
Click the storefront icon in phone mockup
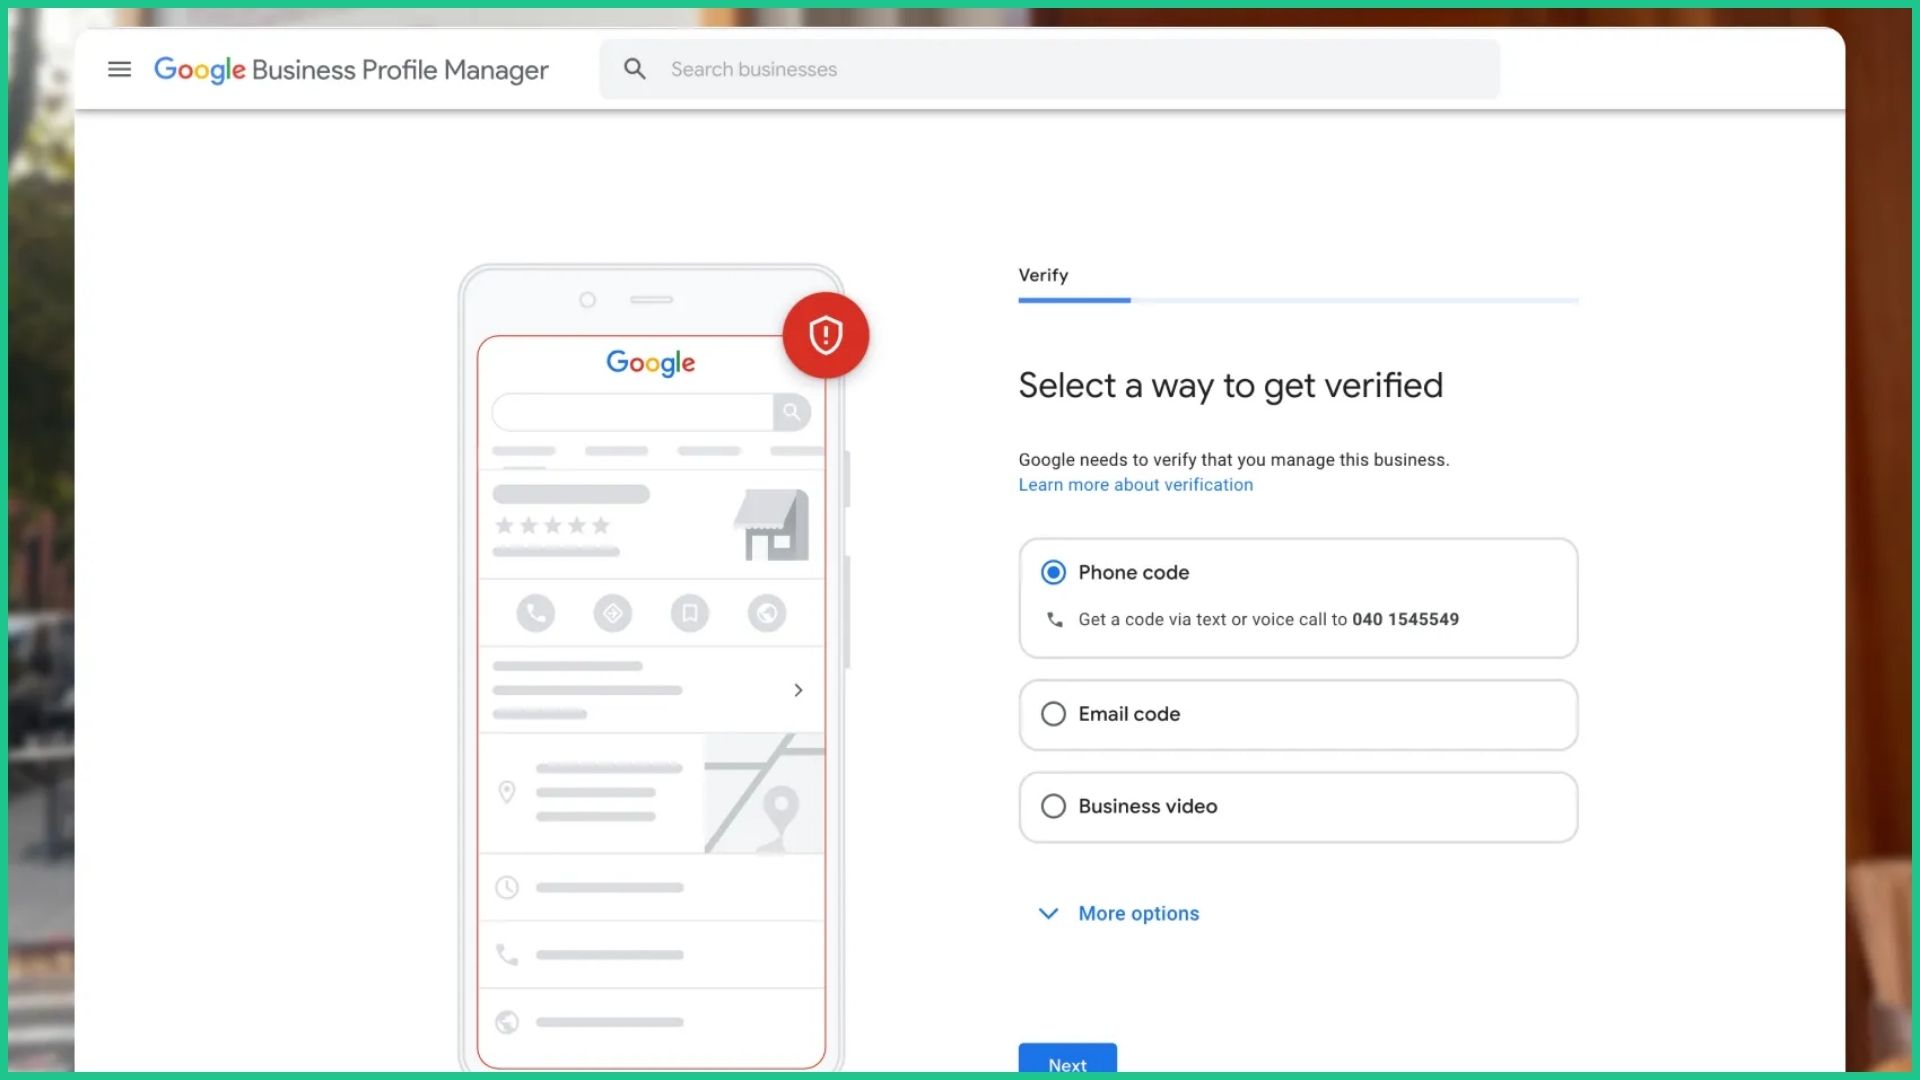click(x=771, y=524)
